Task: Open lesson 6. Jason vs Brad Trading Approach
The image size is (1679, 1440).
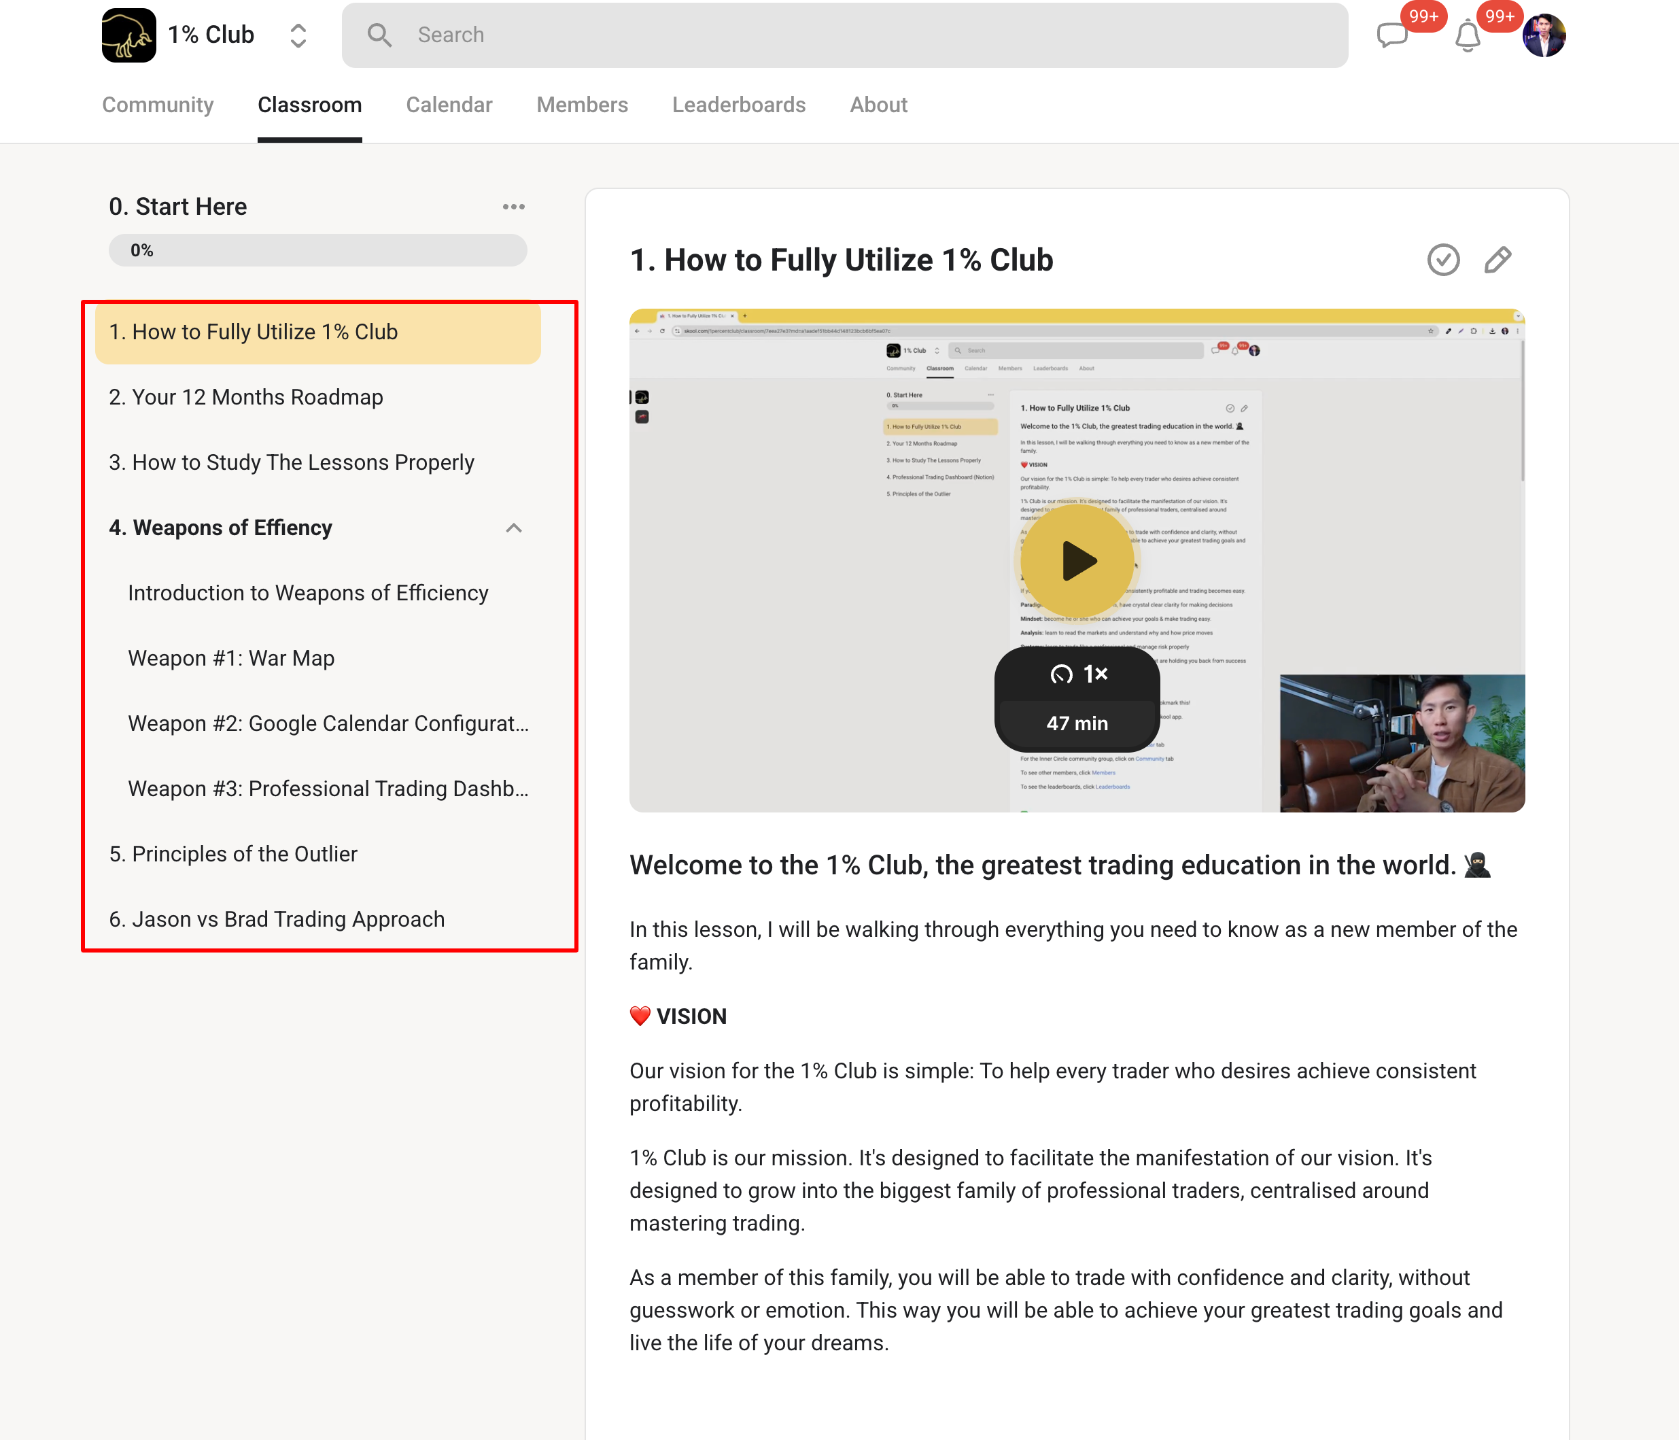Action: click(277, 919)
